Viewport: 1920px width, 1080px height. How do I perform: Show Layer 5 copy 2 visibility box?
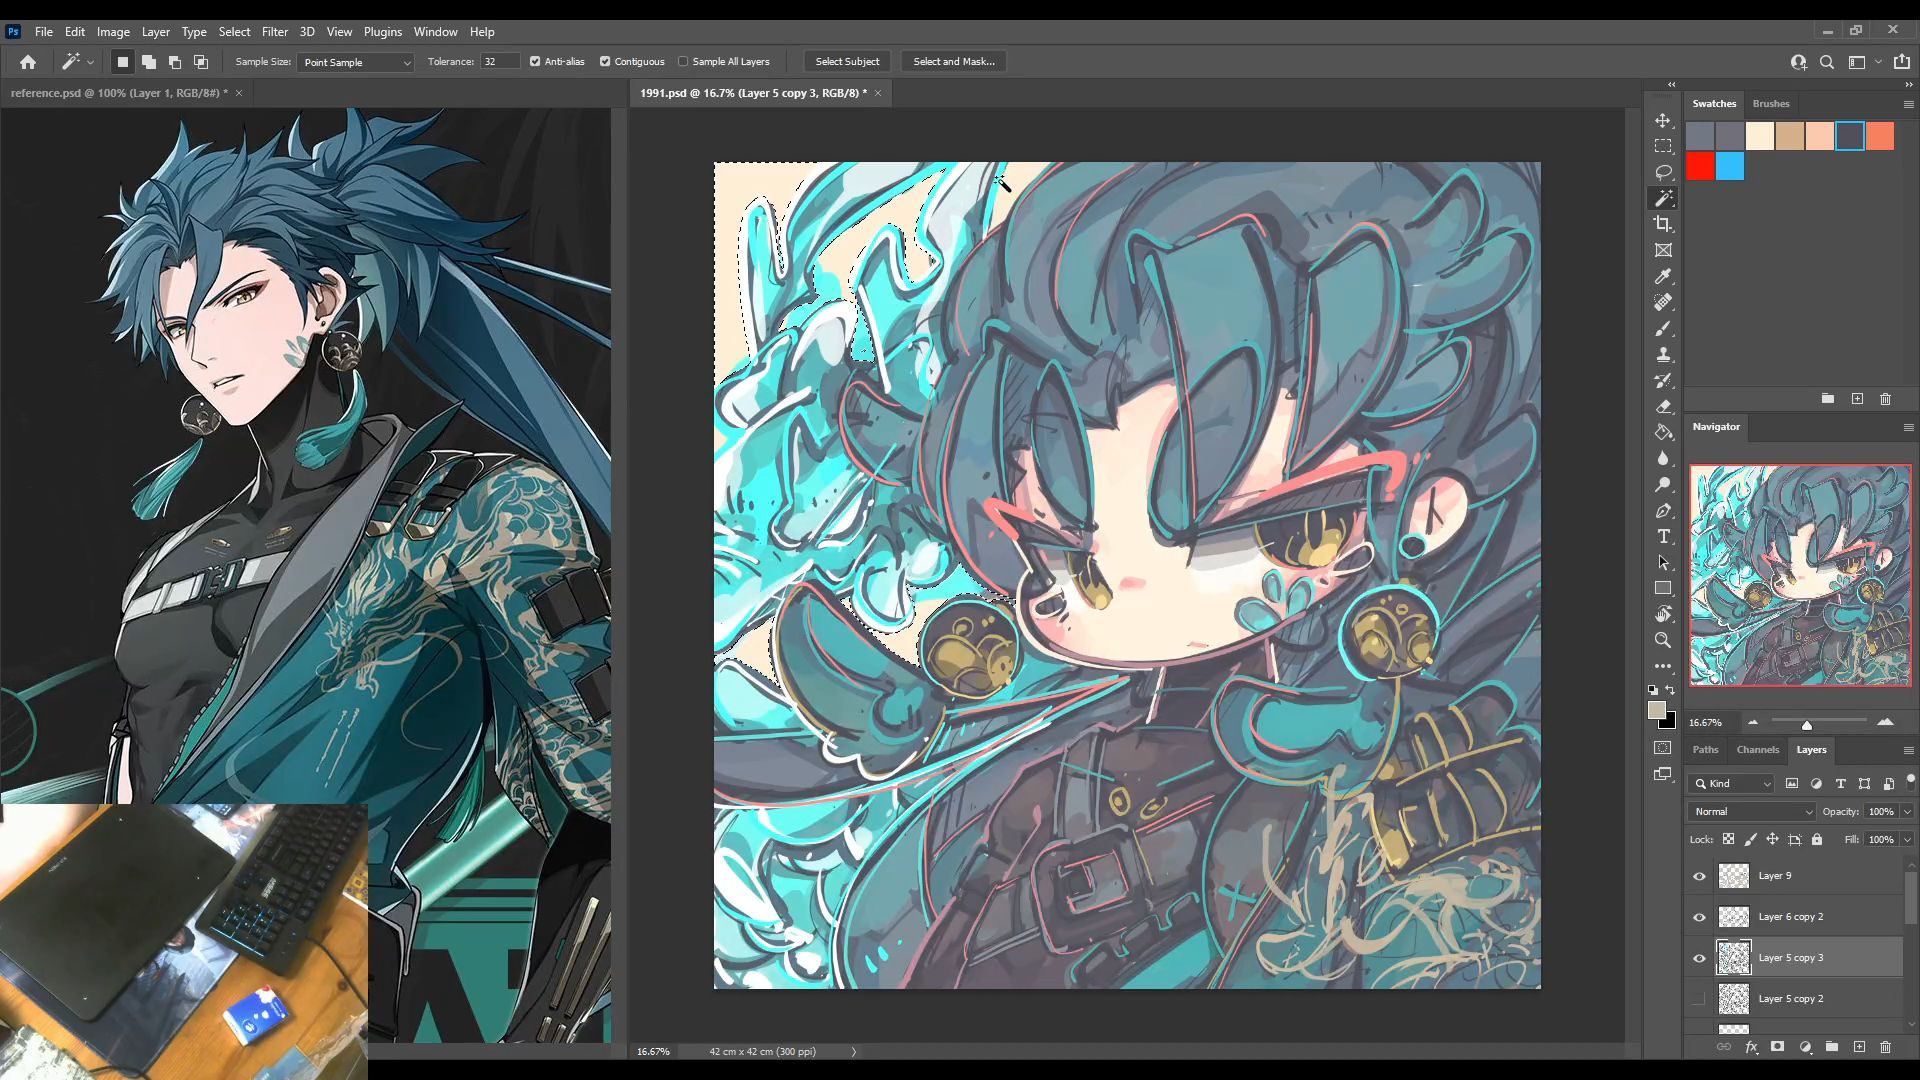pyautogui.click(x=1699, y=999)
